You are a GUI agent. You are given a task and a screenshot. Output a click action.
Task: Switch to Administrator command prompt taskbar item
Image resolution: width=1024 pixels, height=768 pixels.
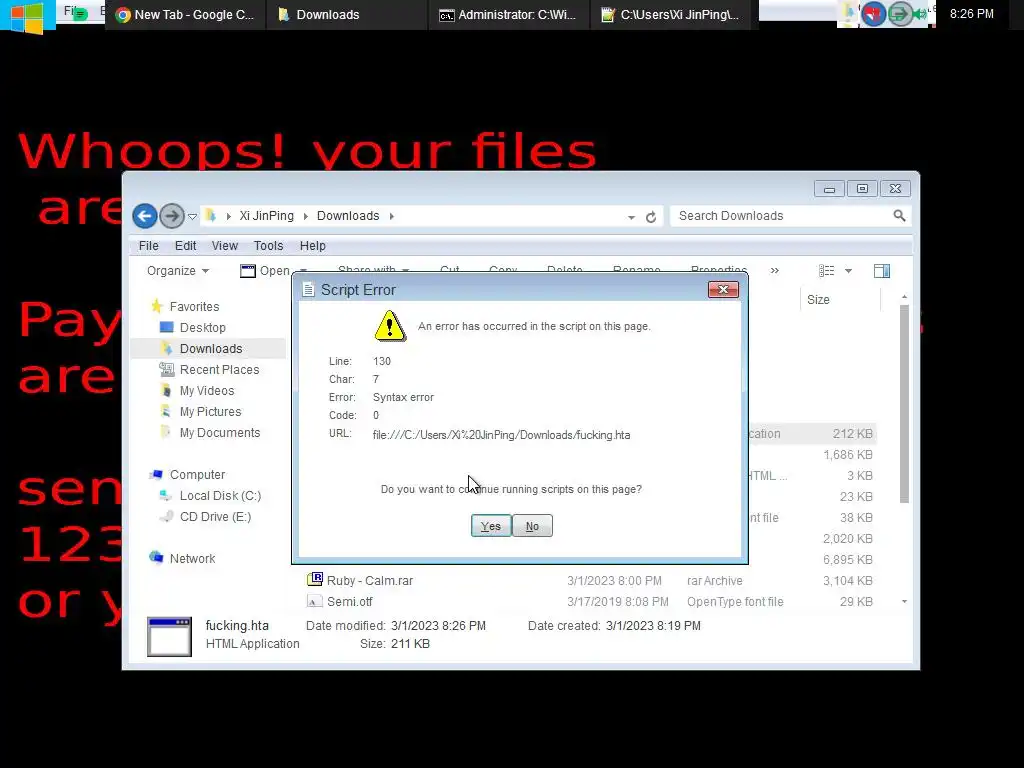(509, 14)
